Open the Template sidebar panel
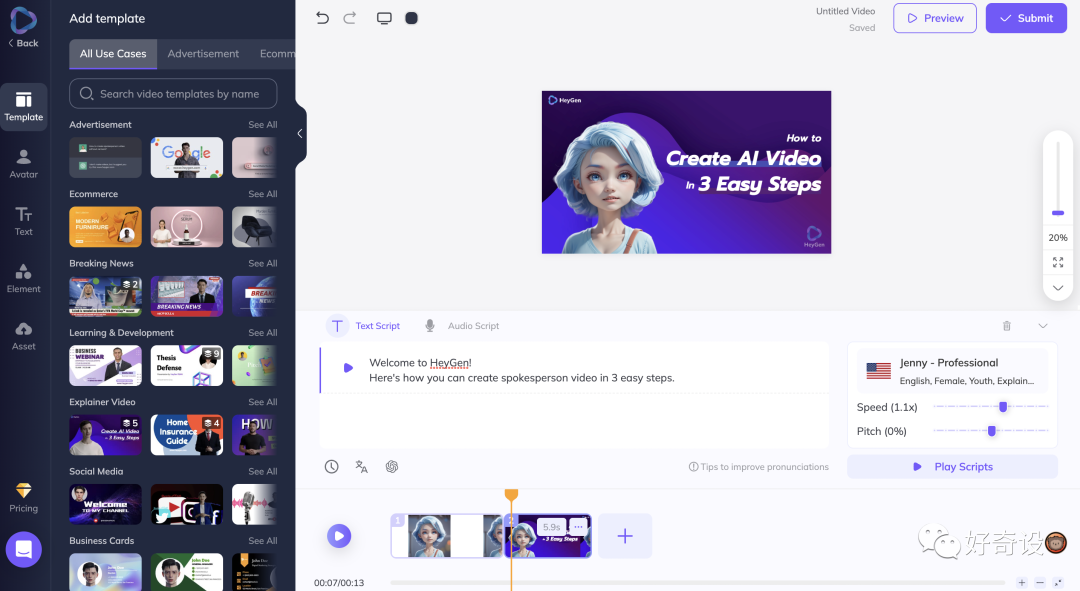The image size is (1080, 591). pyautogui.click(x=24, y=107)
